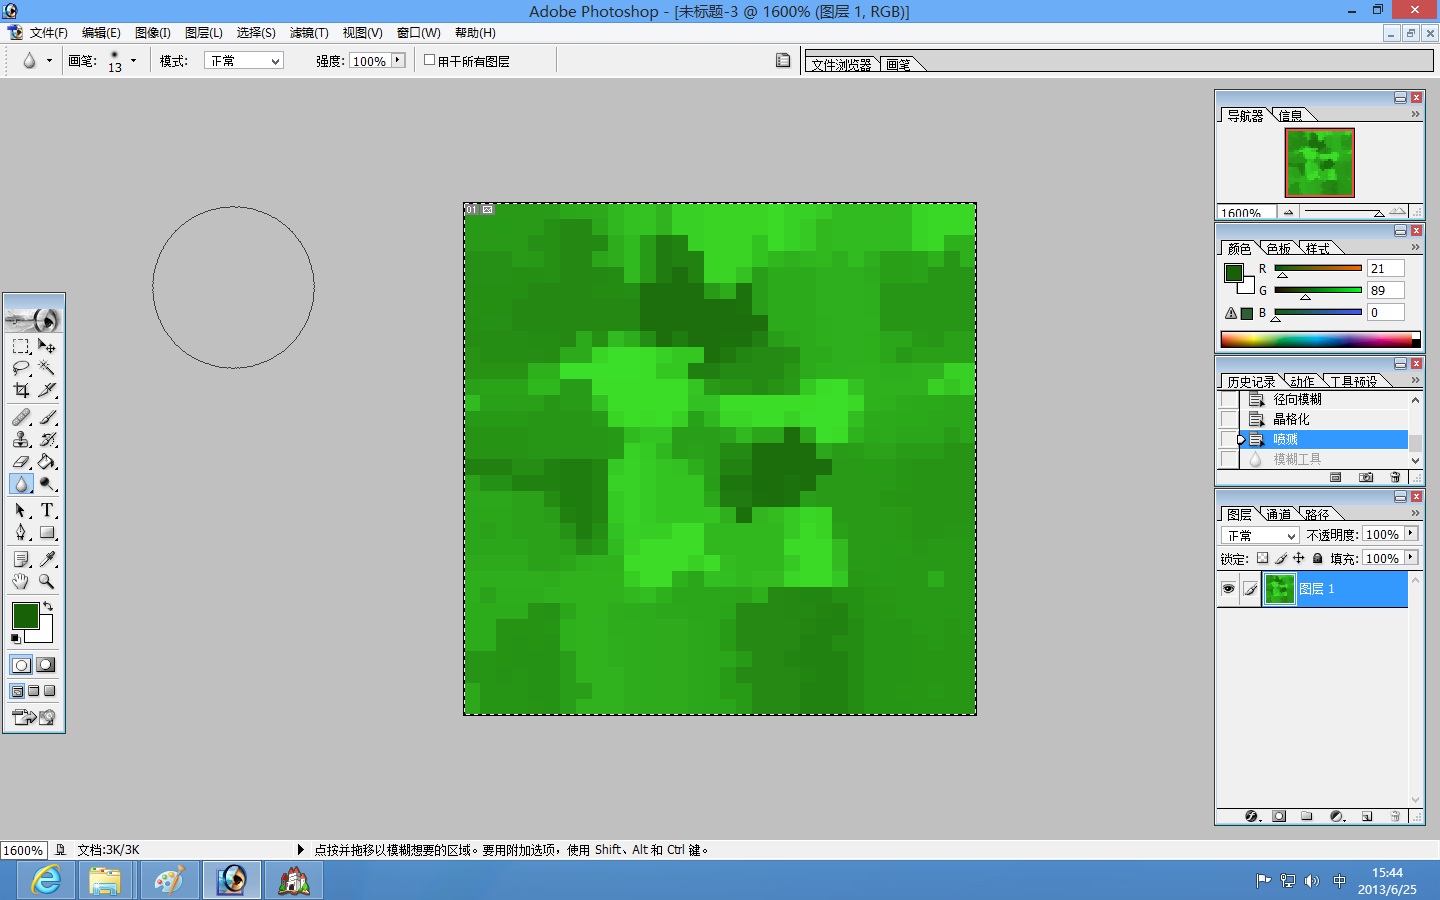Select the Move tool
The width and height of the screenshot is (1440, 900).
click(x=47, y=346)
